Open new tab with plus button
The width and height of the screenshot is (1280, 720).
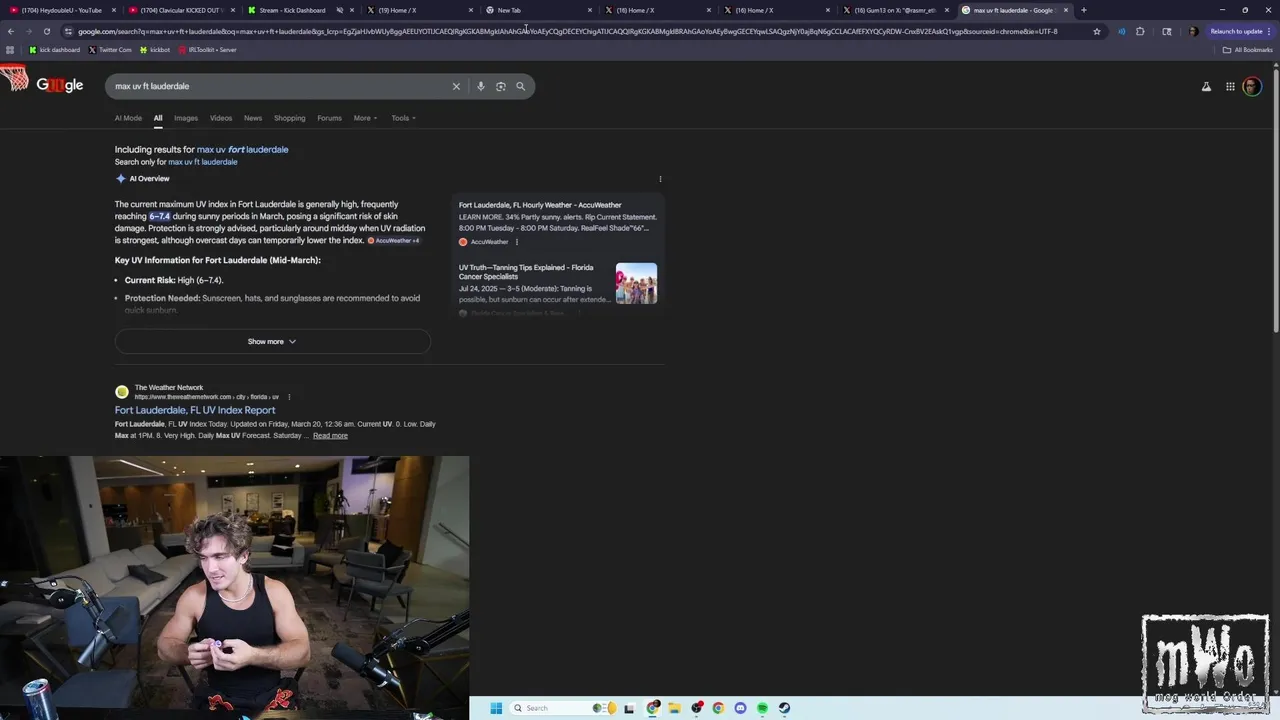click(x=1084, y=10)
